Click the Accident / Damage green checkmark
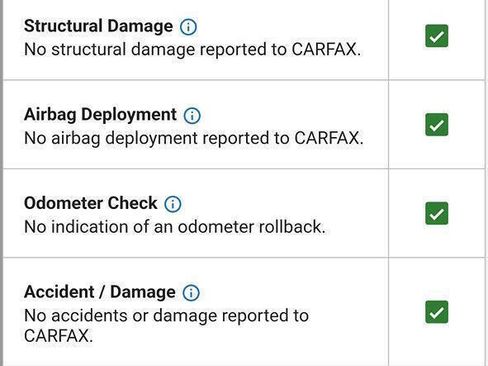The height and width of the screenshot is (366, 488). point(437,312)
